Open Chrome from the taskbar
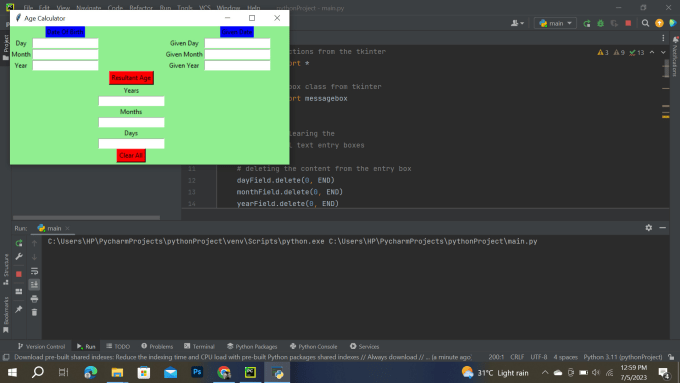This screenshot has height=383, width=680. pyautogui.click(x=224, y=372)
